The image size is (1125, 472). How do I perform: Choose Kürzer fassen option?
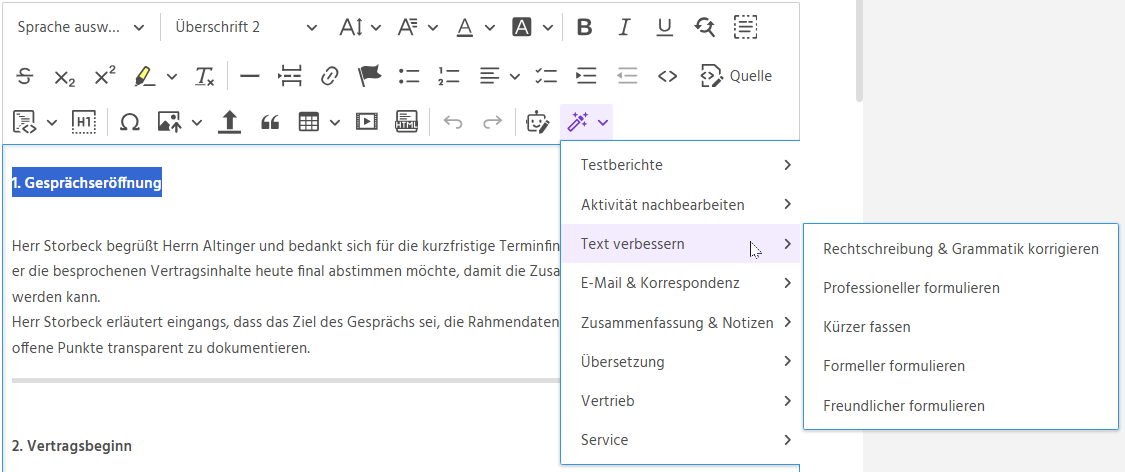tap(961, 327)
